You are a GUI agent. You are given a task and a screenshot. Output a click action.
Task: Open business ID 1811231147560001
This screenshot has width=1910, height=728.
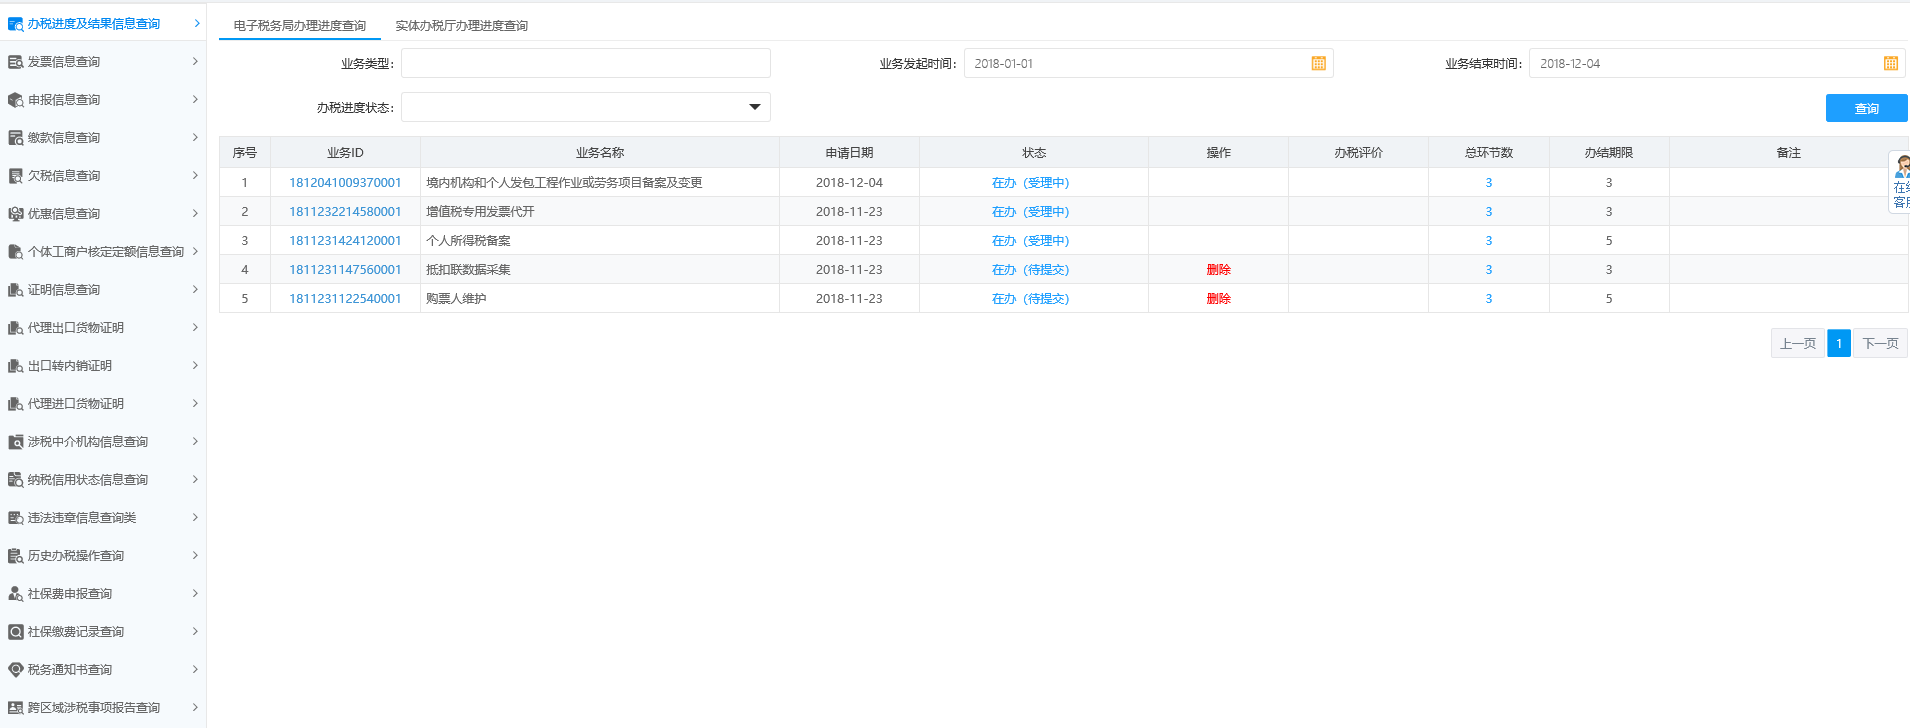pos(345,270)
